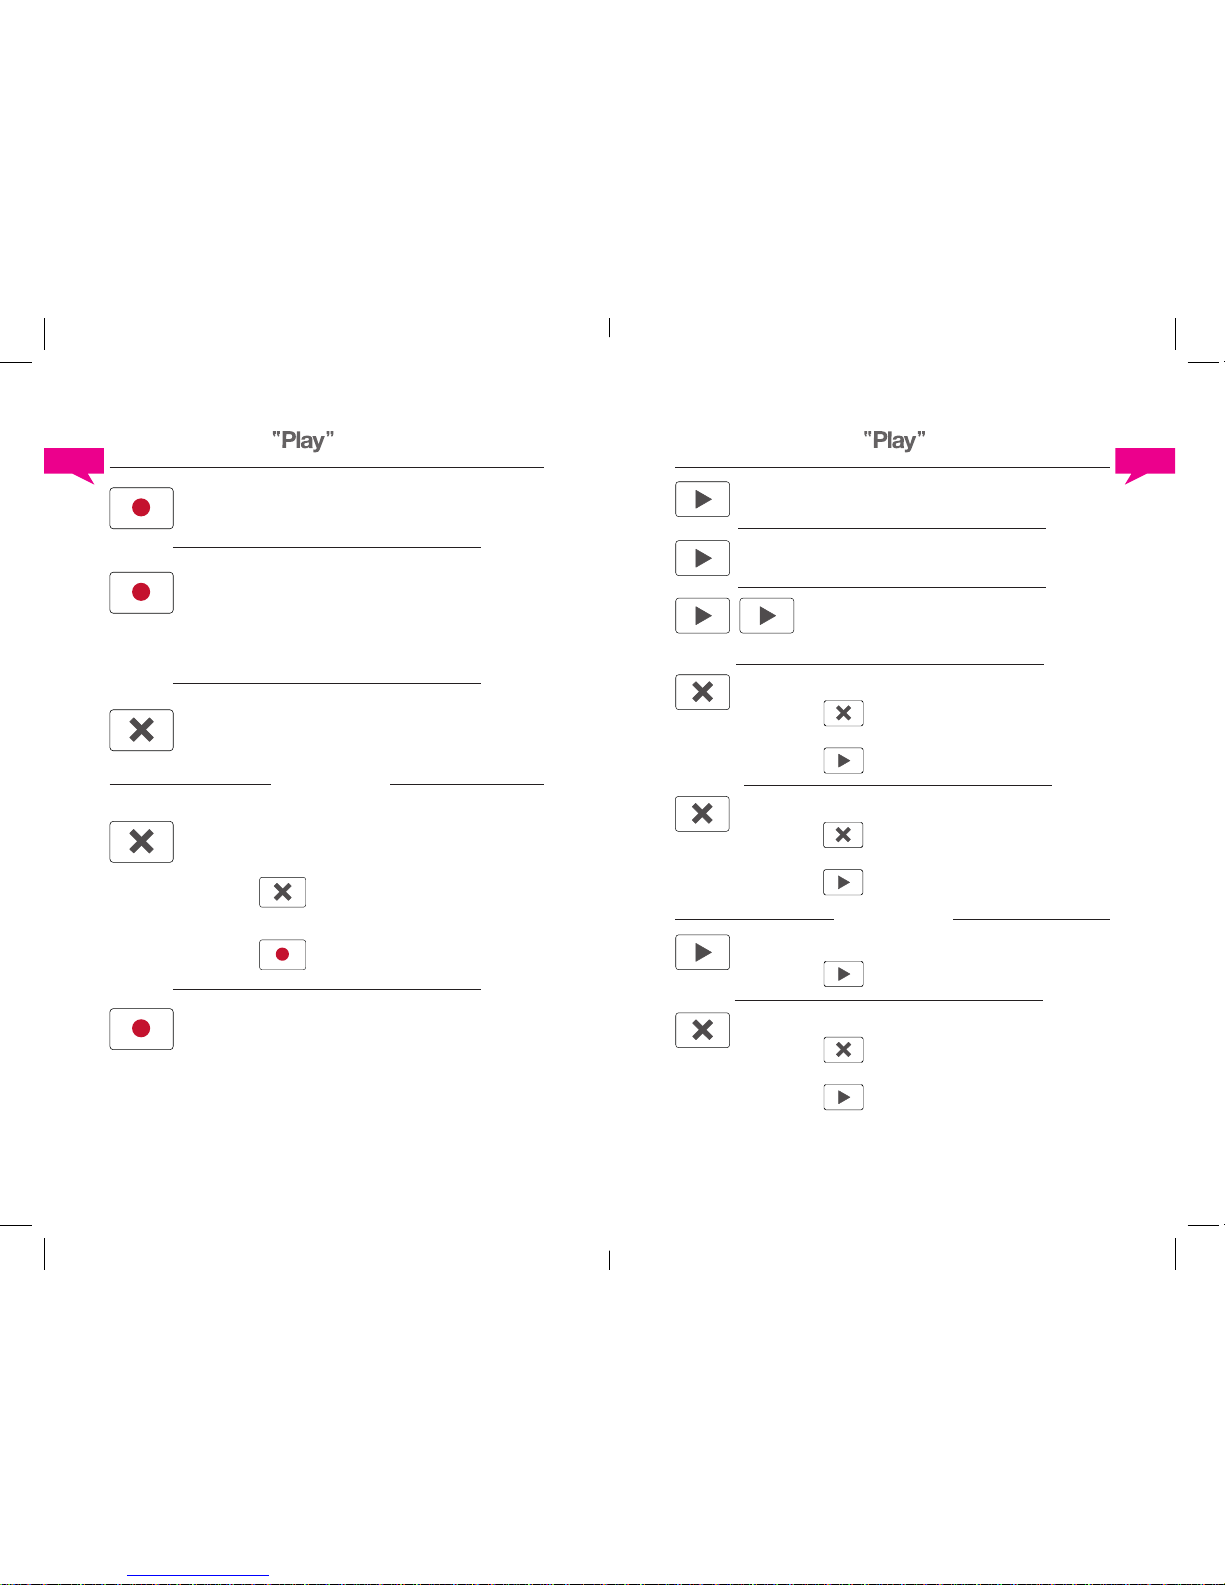
Task: Click the lowest small X icon on right page
Action: pyautogui.click(x=843, y=1050)
